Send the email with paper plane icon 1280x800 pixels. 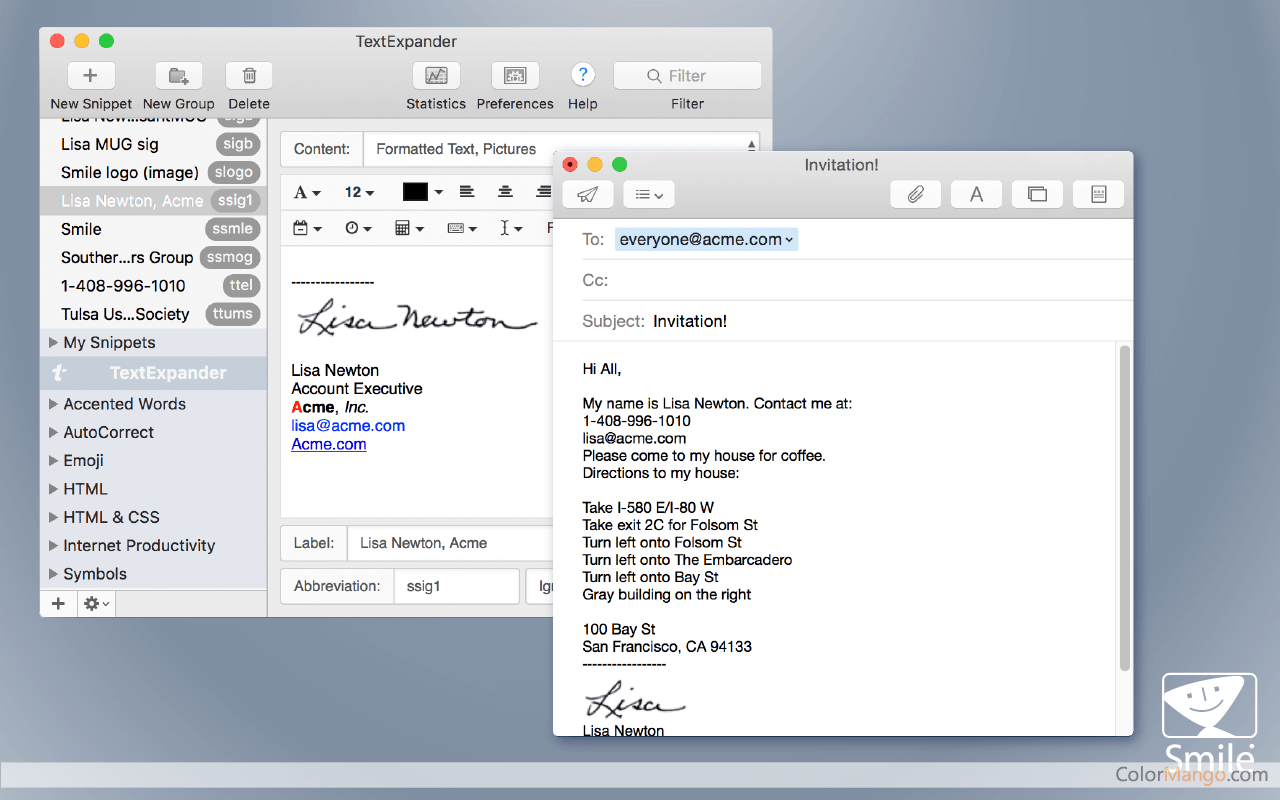coord(588,194)
